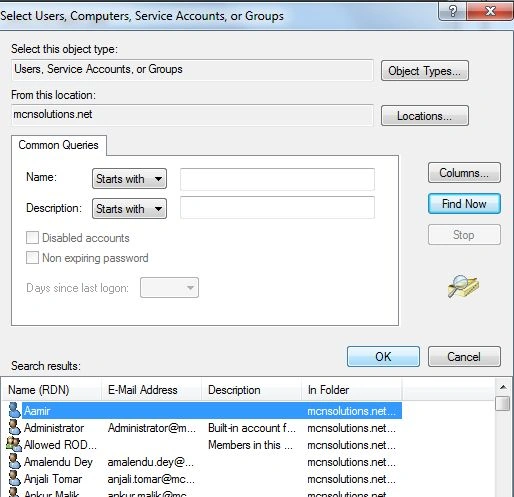
Task: Open the Name Starts with dropdown
Action: pos(129,179)
